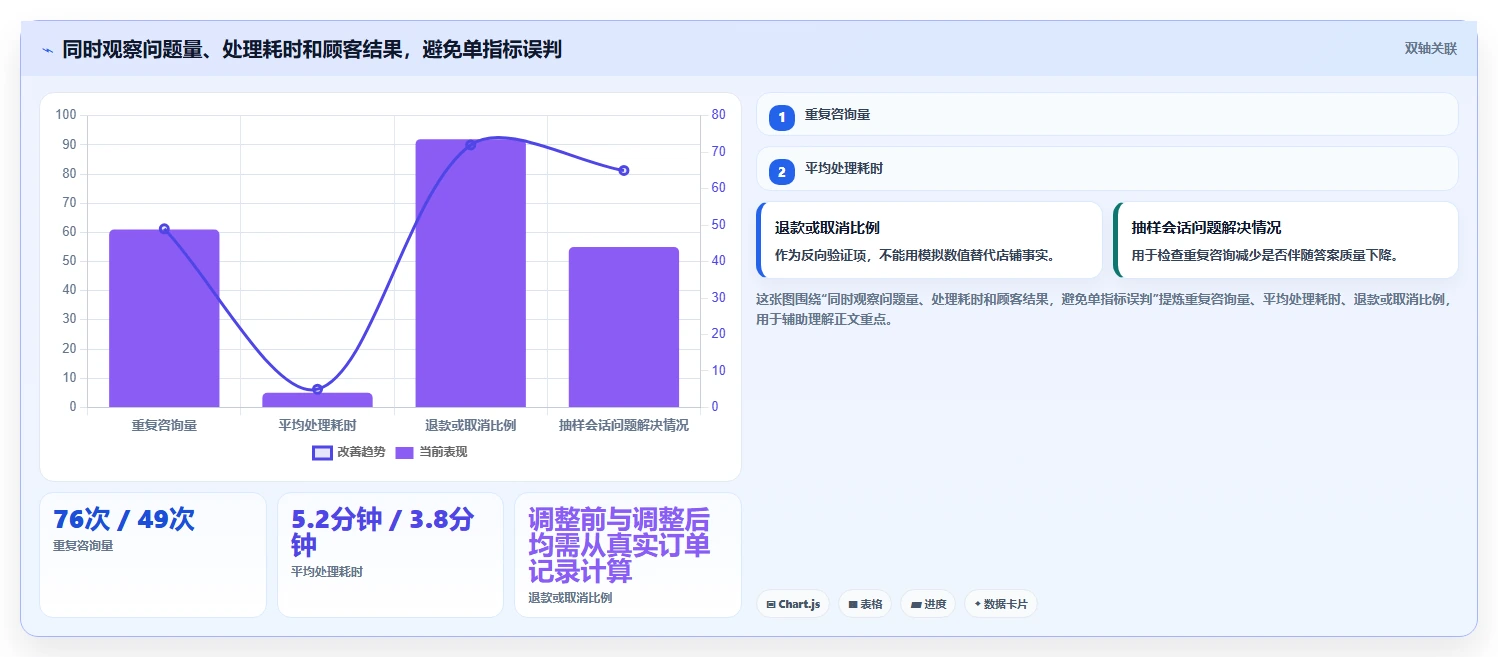
Task: Click the left axis value 100
Action: (66, 115)
